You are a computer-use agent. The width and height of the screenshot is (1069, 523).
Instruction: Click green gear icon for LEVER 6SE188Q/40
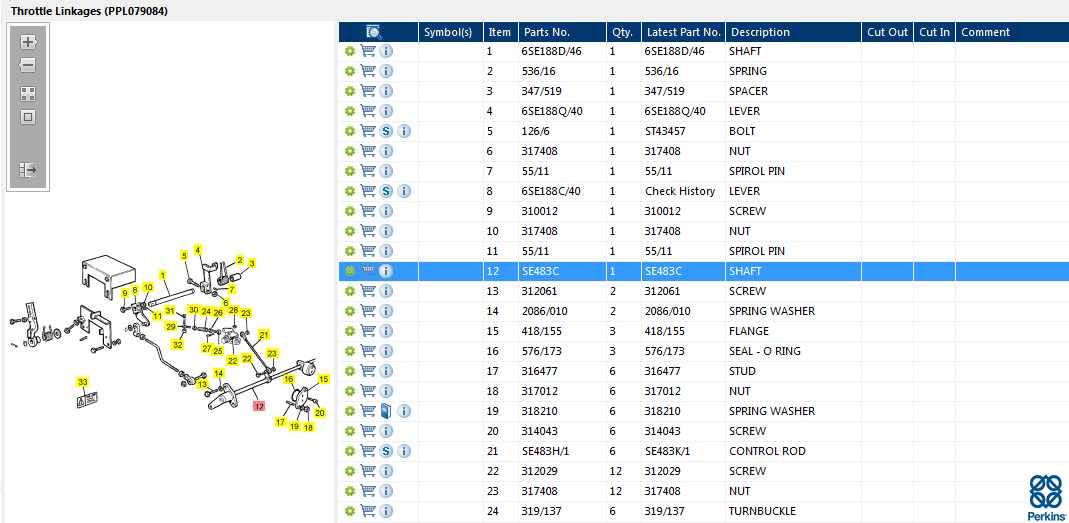(x=350, y=111)
